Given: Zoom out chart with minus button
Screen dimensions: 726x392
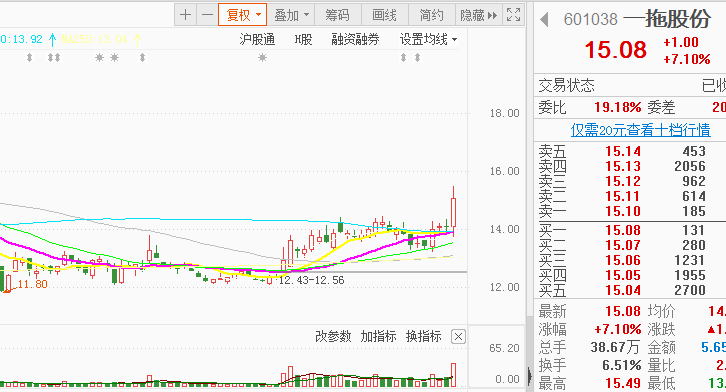Looking at the screenshot, I should [x=207, y=15].
